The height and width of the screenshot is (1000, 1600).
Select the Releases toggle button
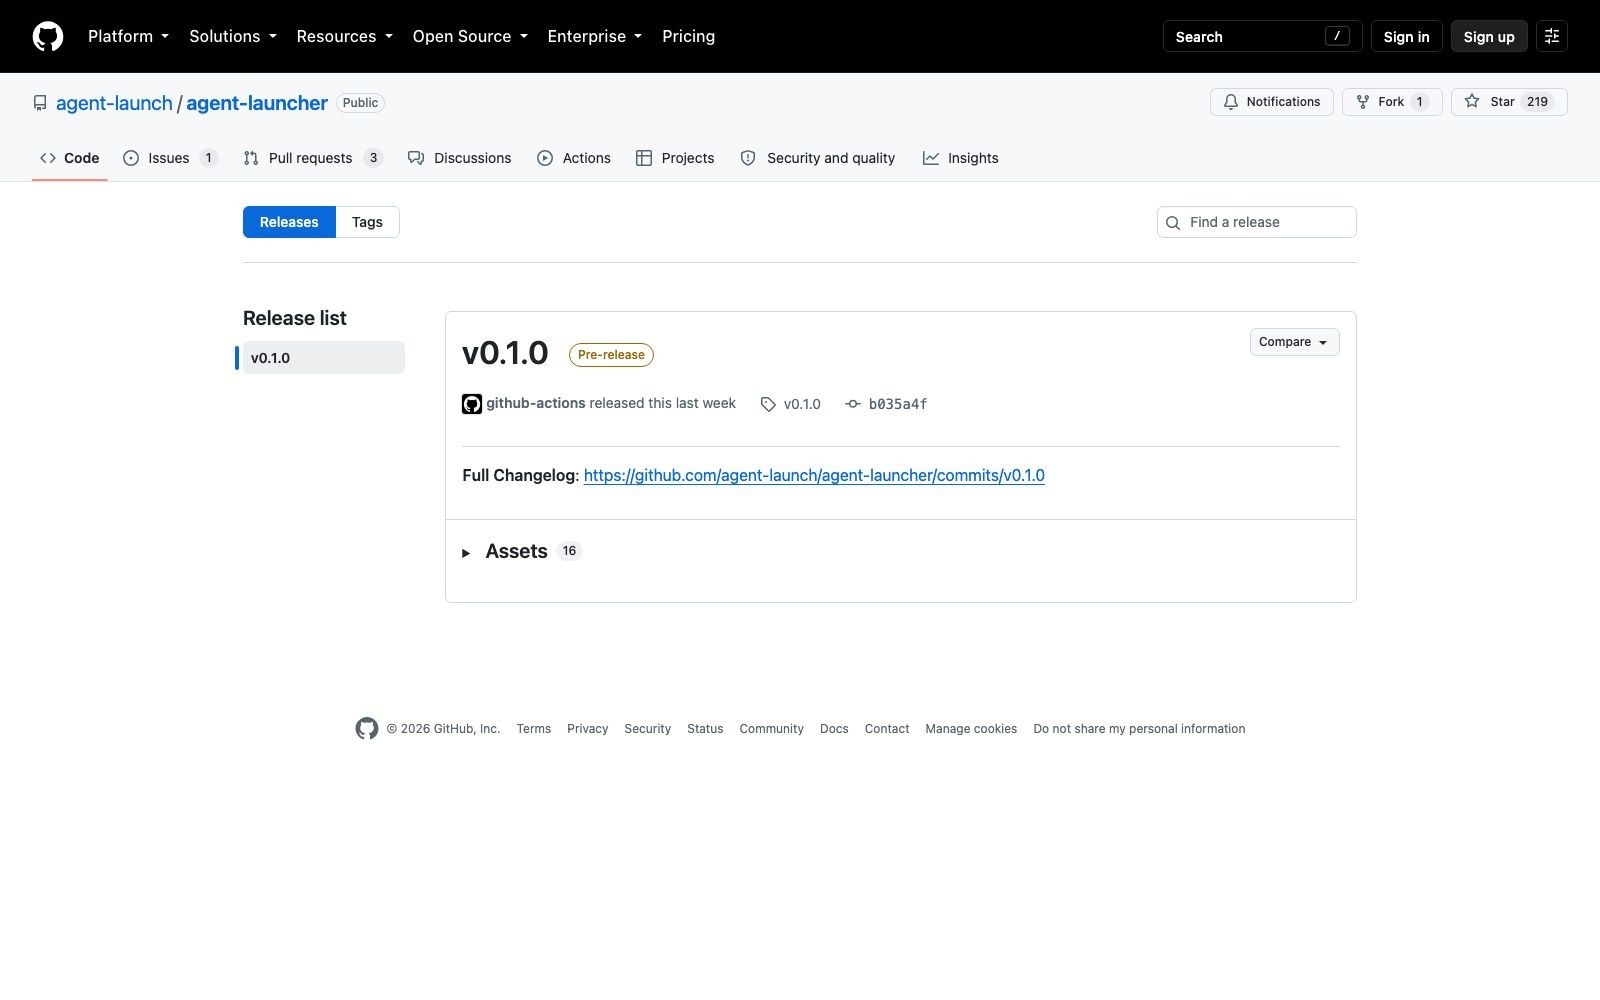(x=289, y=222)
